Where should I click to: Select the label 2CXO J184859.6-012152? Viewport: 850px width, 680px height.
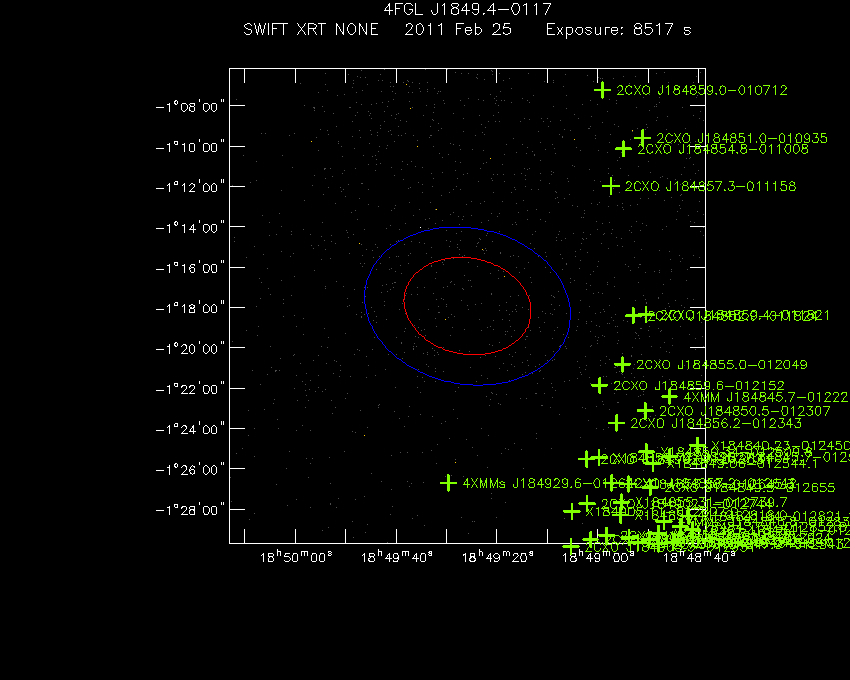(699, 386)
